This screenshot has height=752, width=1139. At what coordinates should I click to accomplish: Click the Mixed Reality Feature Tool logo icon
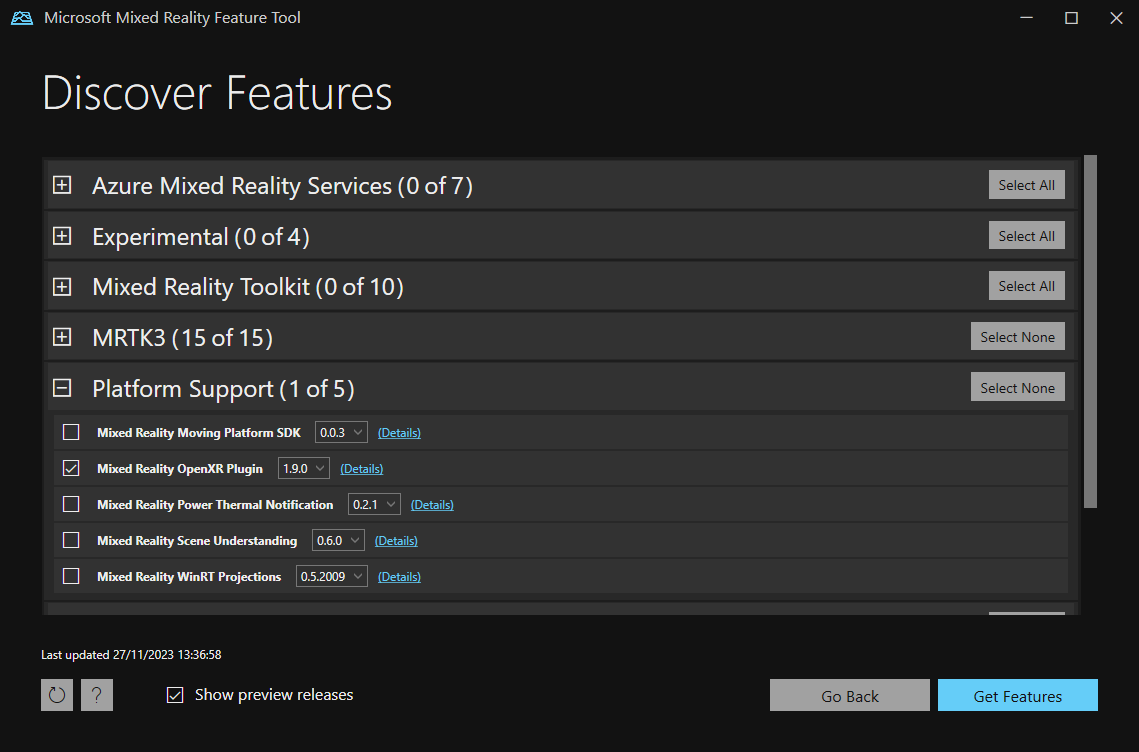(21, 17)
